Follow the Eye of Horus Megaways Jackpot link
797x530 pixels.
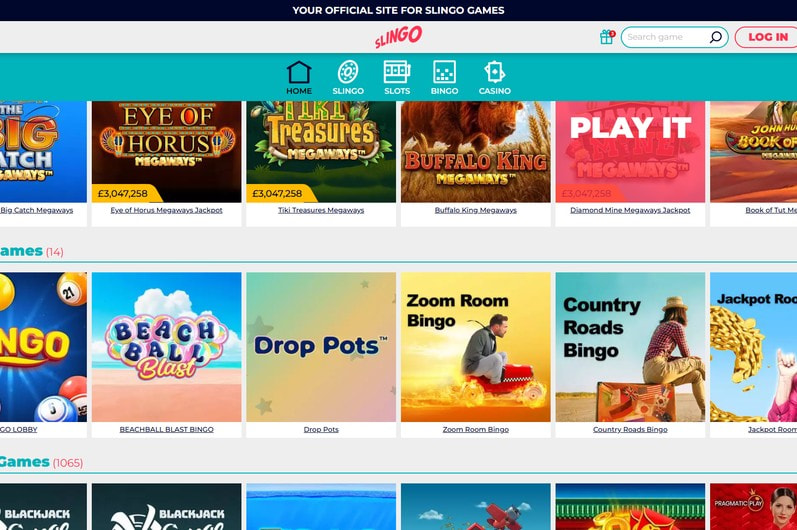167,210
